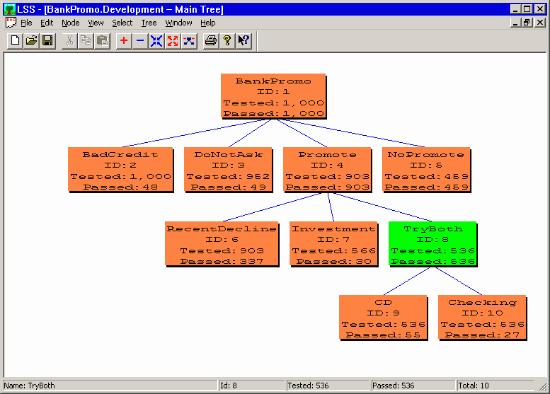Click the Copy toolbar icon

click(x=86, y=41)
